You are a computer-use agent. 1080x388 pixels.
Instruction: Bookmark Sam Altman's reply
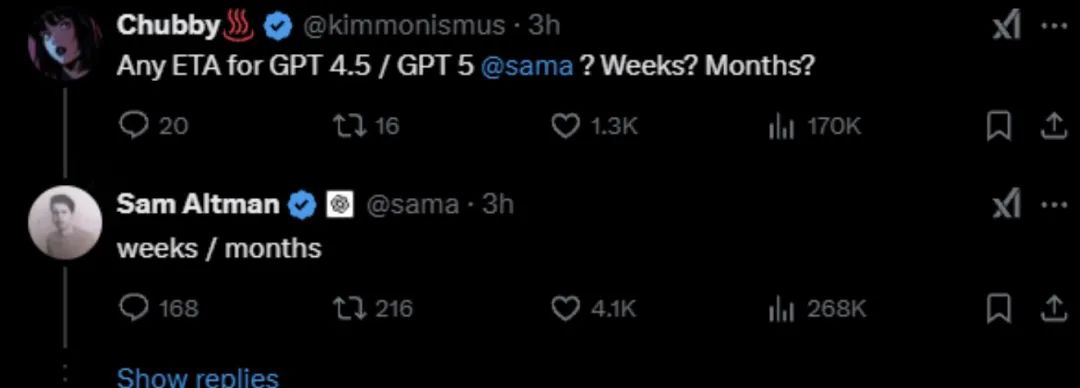(996, 309)
